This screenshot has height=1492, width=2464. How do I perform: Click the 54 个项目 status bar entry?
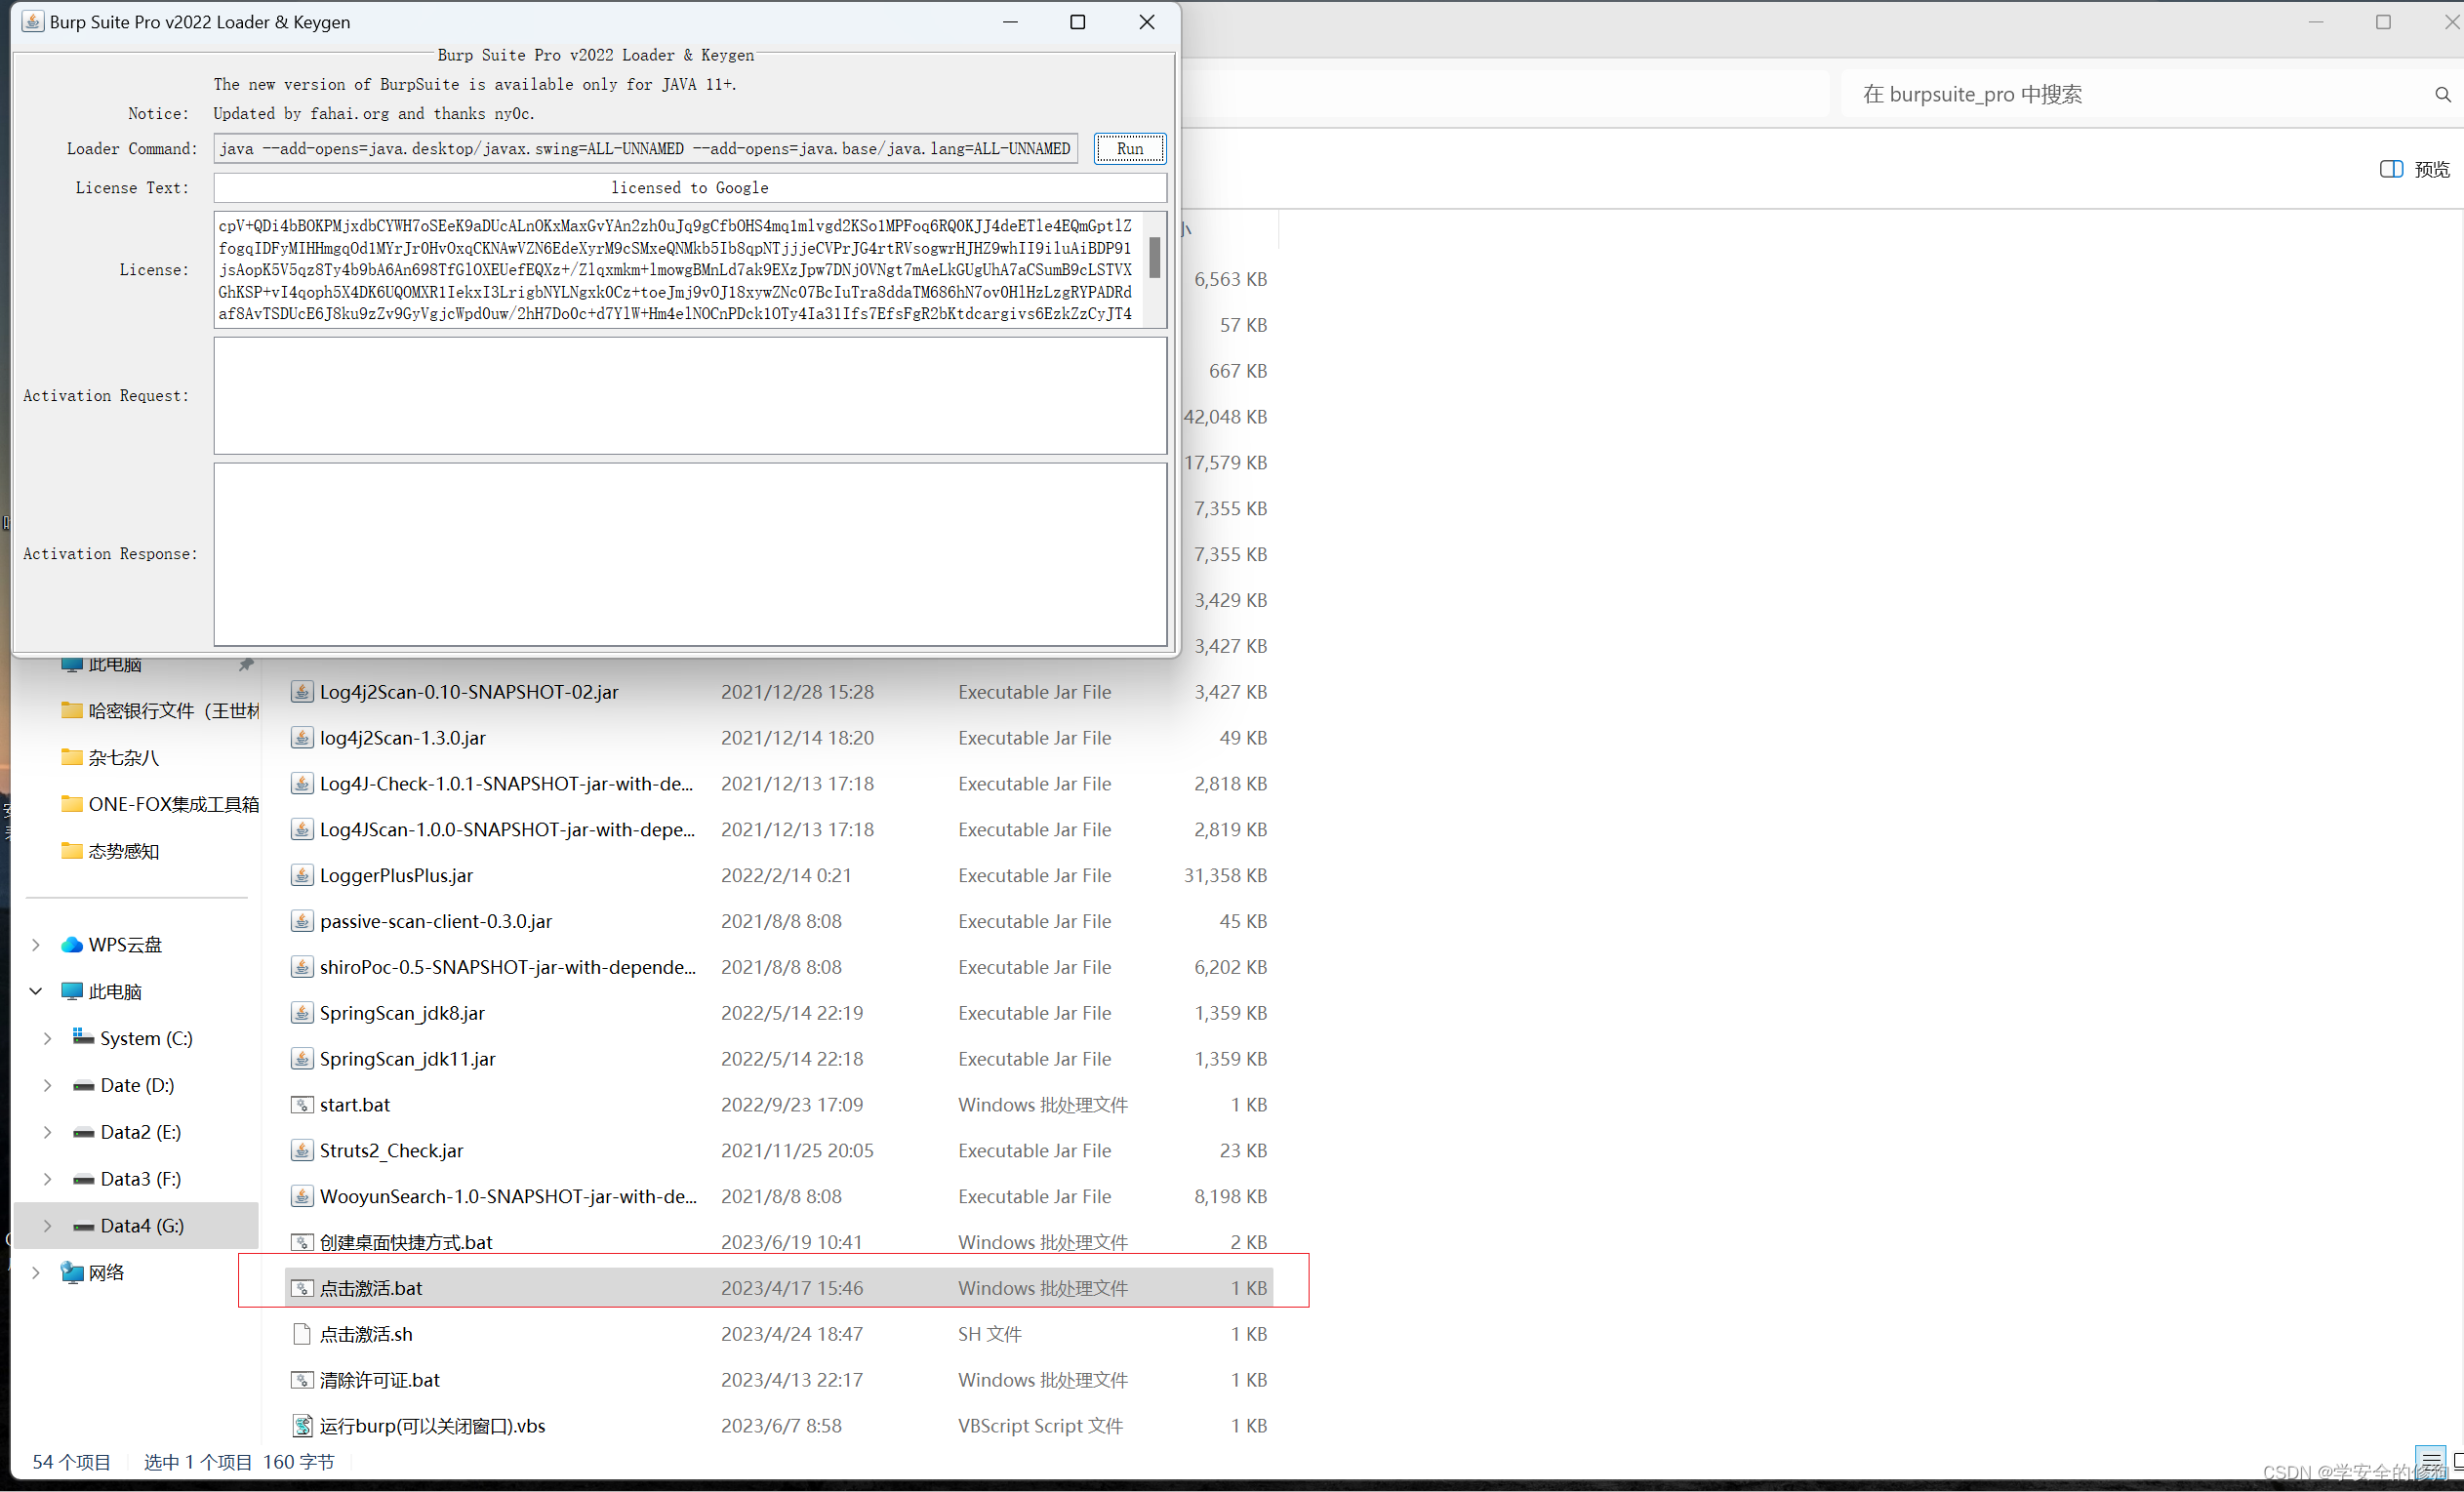click(x=71, y=1462)
